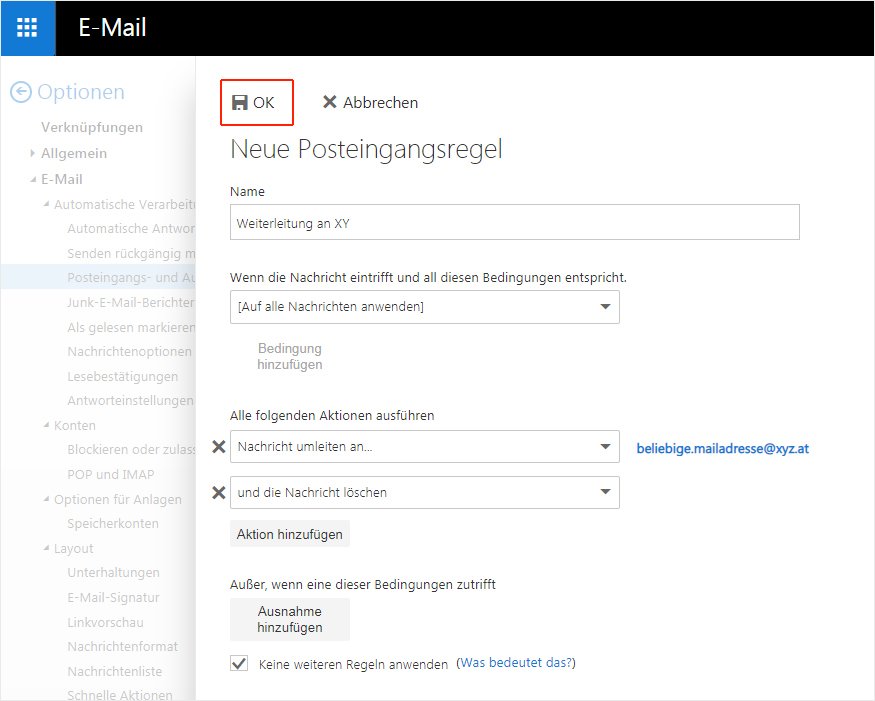Click Aktion hinzufügen button
This screenshot has width=875, height=701.
click(290, 534)
